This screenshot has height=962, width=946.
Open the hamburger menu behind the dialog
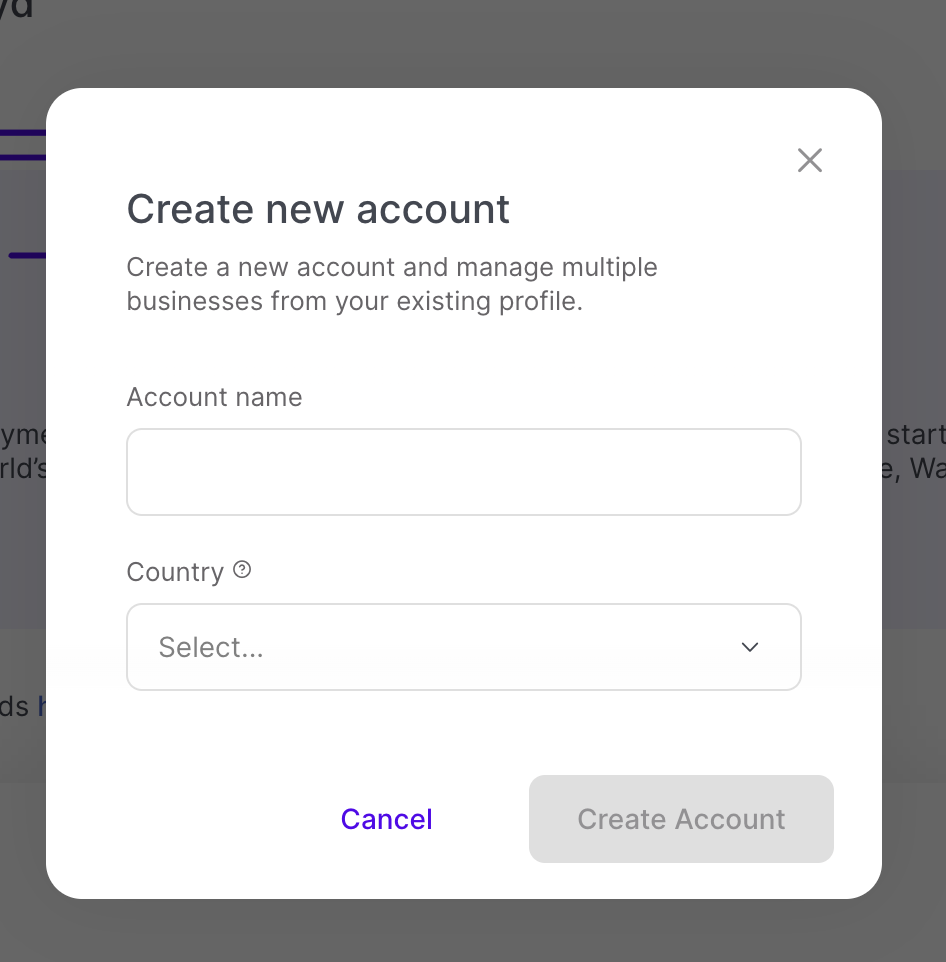pos(22,145)
